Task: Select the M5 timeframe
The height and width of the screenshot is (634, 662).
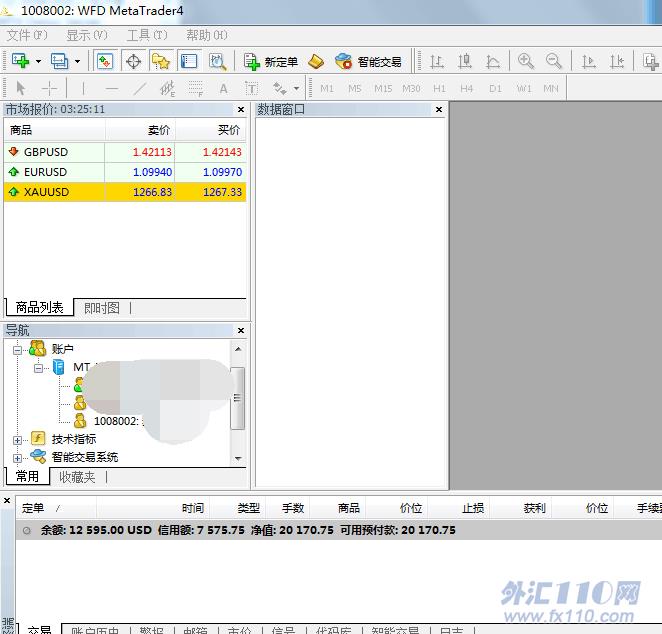Action: [x=355, y=89]
